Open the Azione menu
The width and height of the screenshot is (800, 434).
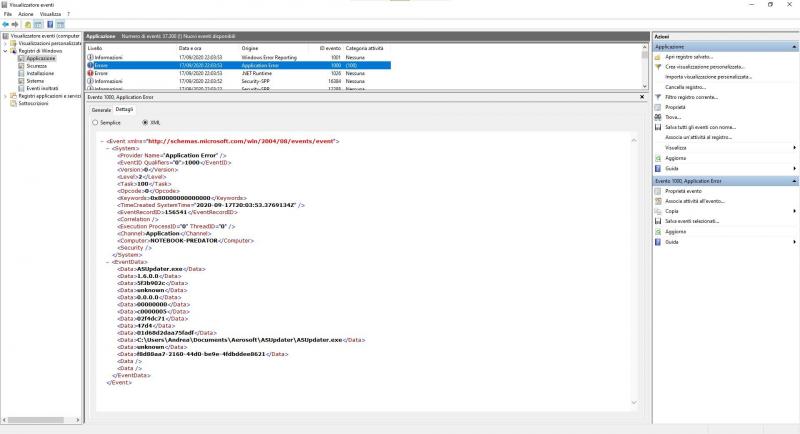[x=26, y=14]
